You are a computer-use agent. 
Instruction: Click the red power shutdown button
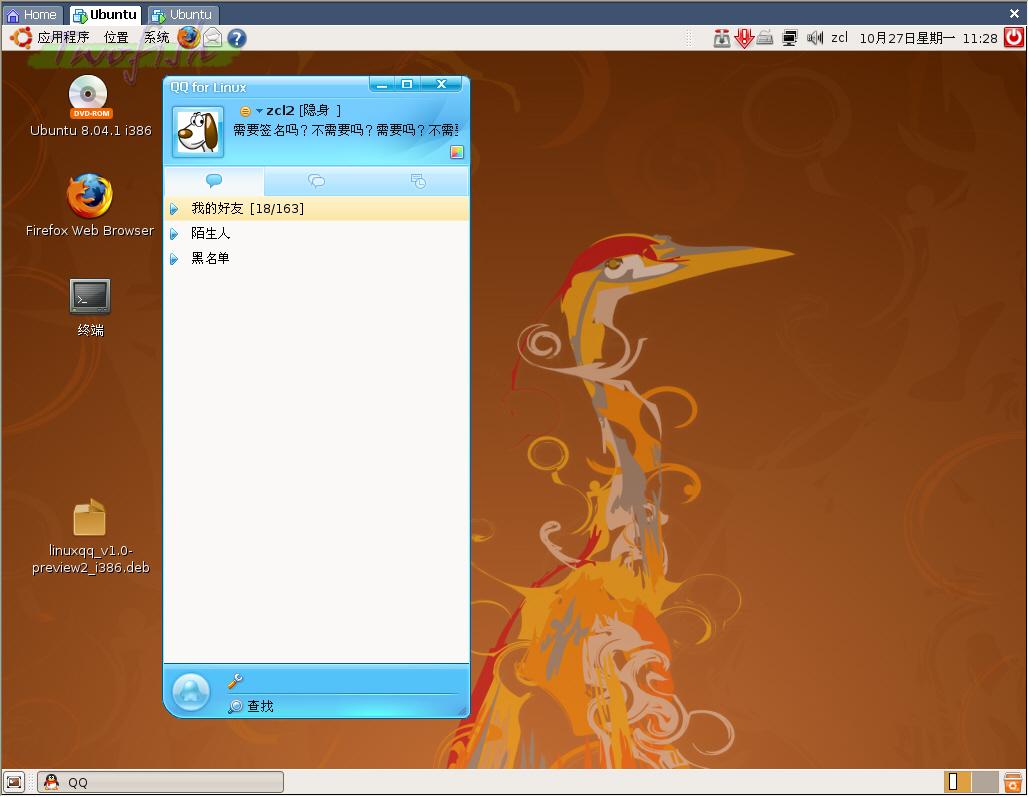[x=1014, y=37]
